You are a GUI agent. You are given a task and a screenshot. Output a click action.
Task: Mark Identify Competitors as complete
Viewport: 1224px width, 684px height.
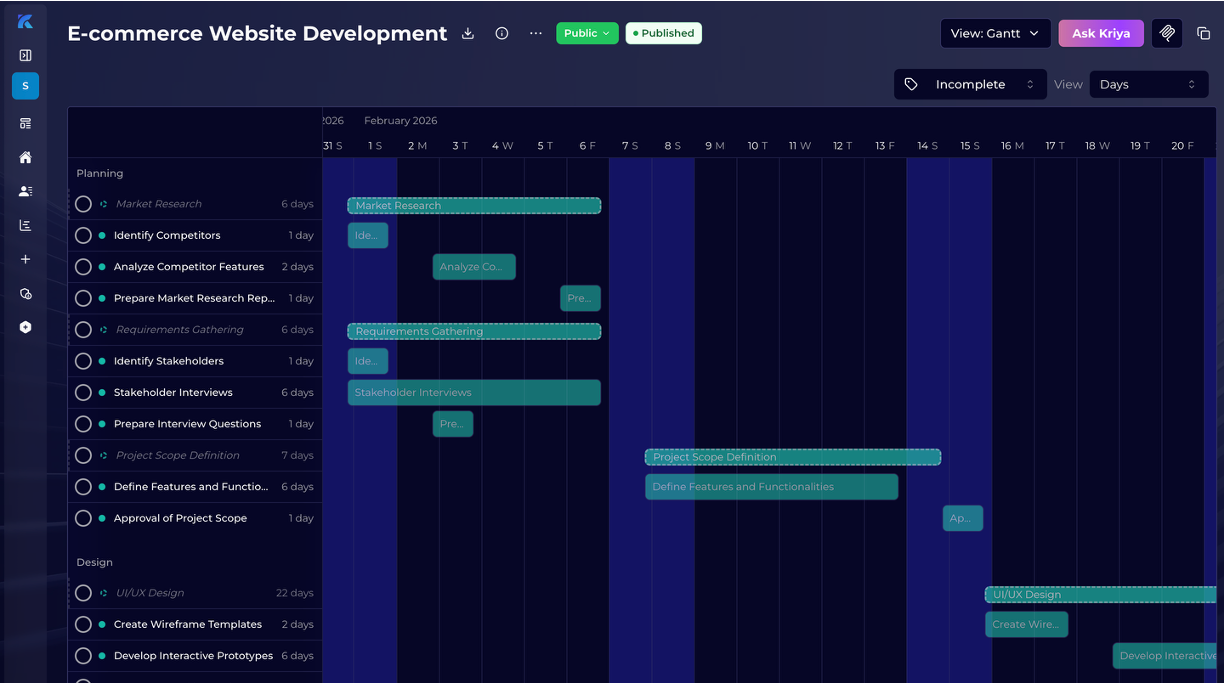(83, 235)
